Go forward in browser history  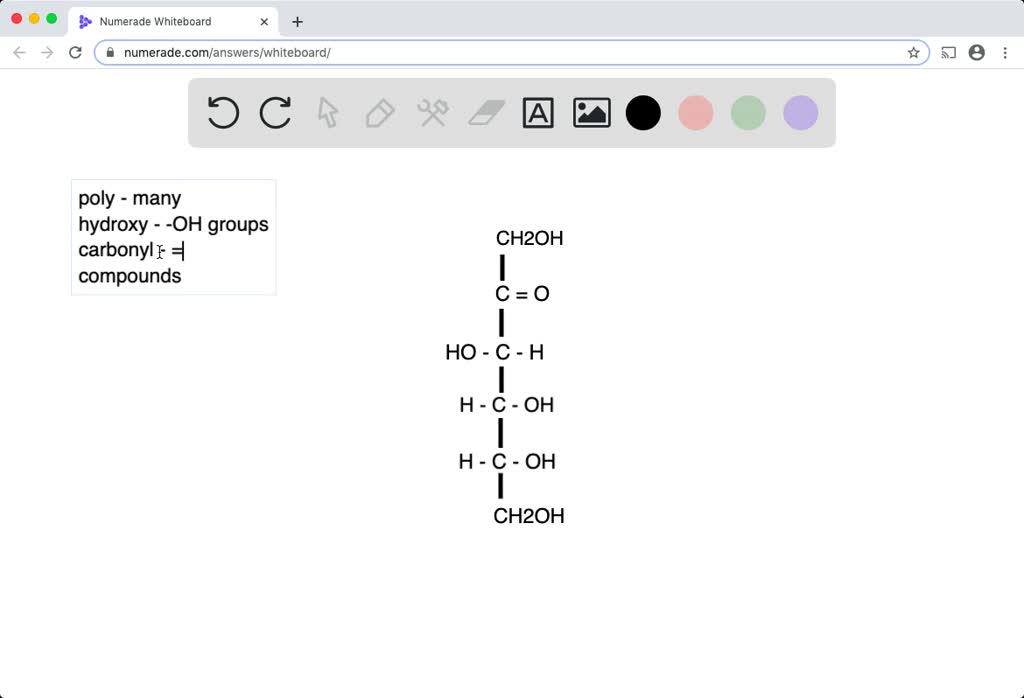[x=47, y=52]
